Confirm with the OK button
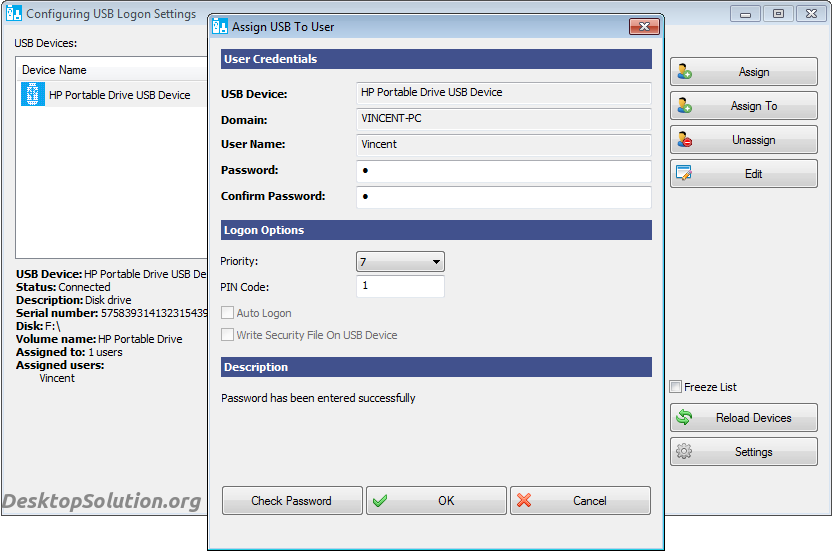Screen dimensions: 833x552 point(436,500)
